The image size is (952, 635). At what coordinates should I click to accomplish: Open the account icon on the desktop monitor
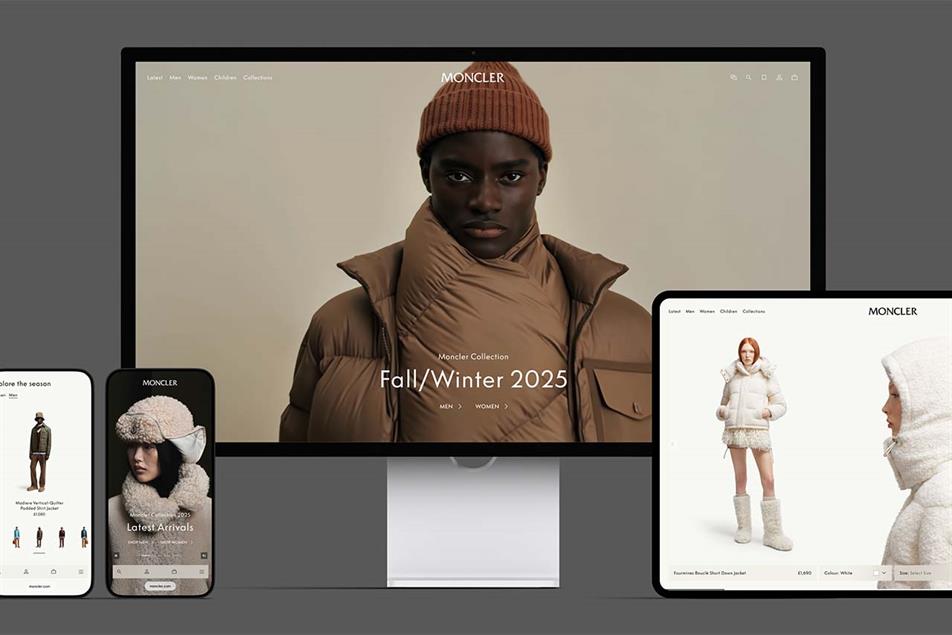[x=779, y=77]
